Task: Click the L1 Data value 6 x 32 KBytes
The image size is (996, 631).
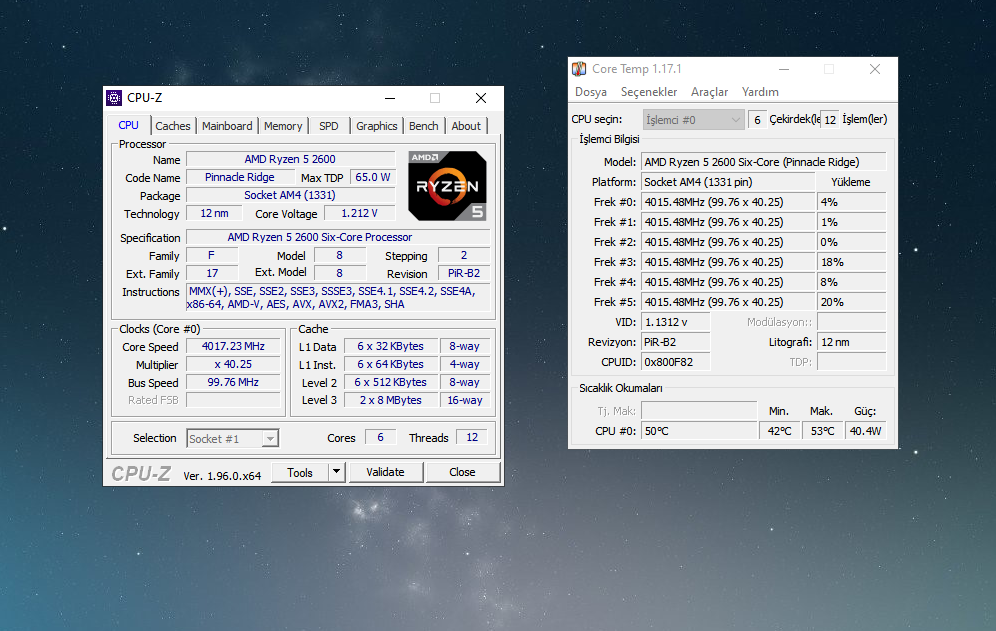Action: point(391,346)
